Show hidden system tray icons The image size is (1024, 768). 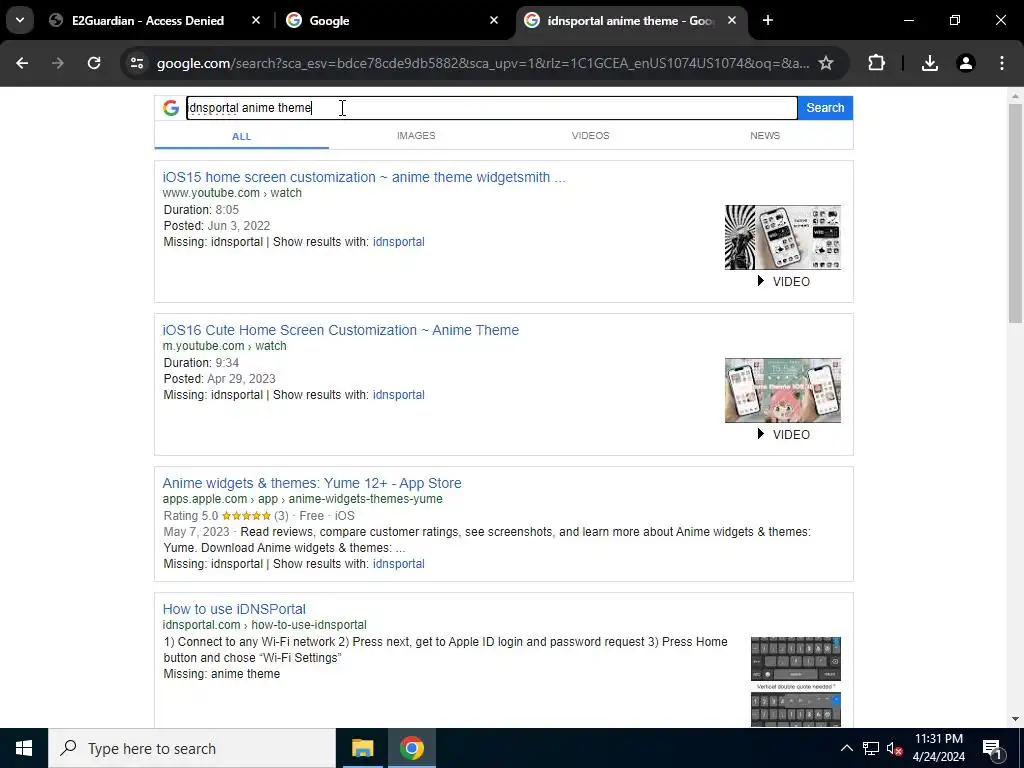tap(846, 748)
